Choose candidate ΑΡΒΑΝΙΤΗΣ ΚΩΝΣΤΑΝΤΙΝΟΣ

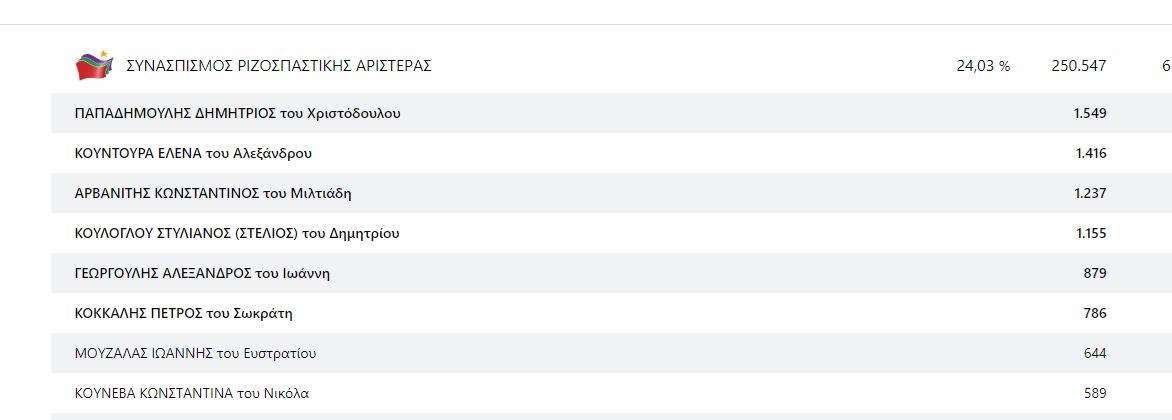[213, 193]
